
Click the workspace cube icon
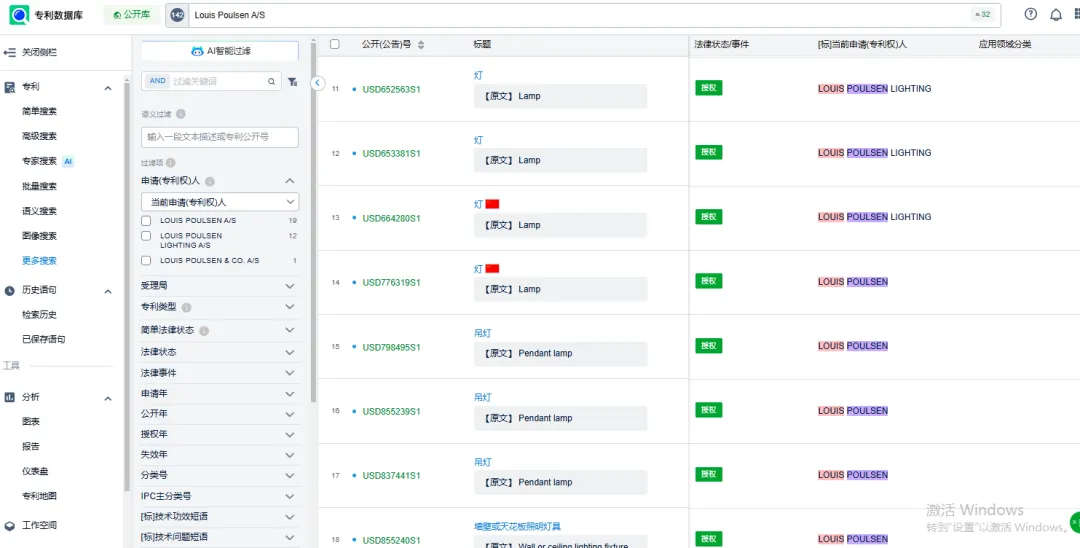click(10, 525)
